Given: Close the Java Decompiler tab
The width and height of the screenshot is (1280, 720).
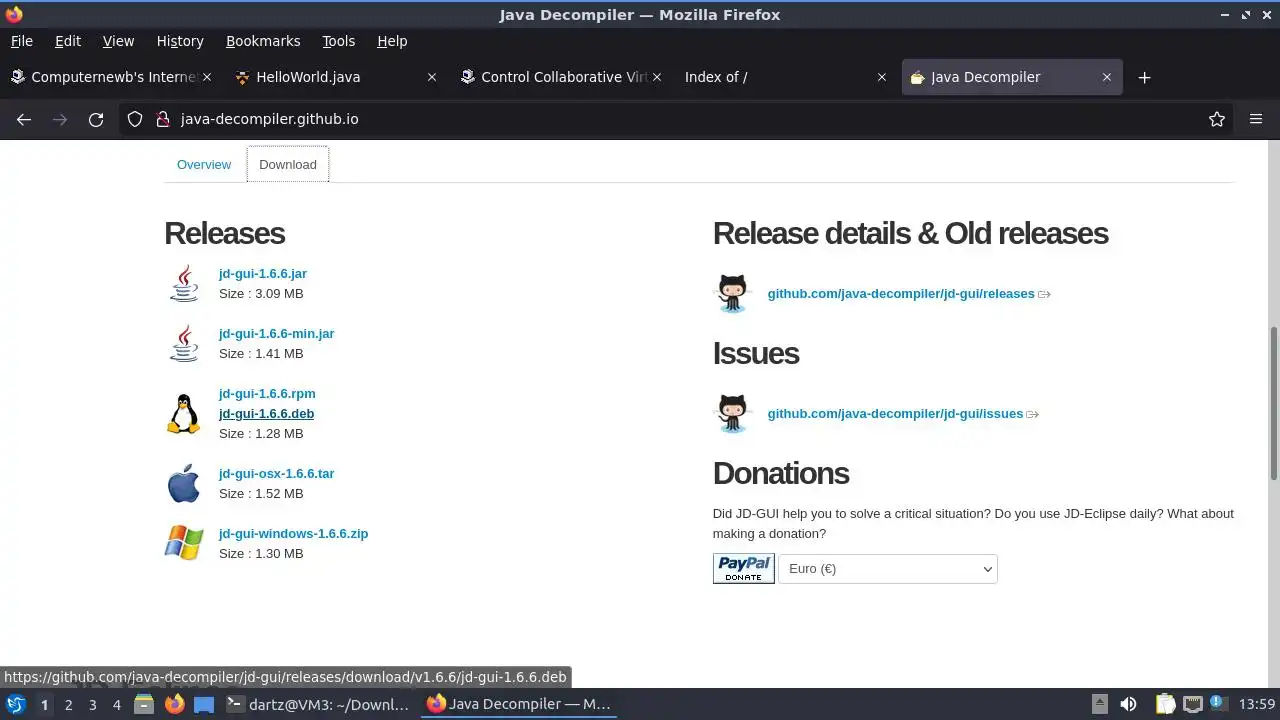Looking at the screenshot, I should point(1107,77).
